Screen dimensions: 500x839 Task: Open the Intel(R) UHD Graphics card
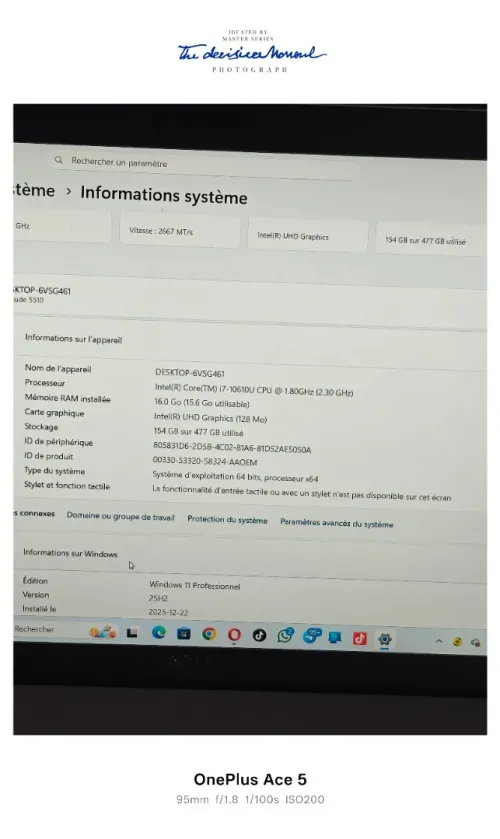pyautogui.click(x=308, y=236)
